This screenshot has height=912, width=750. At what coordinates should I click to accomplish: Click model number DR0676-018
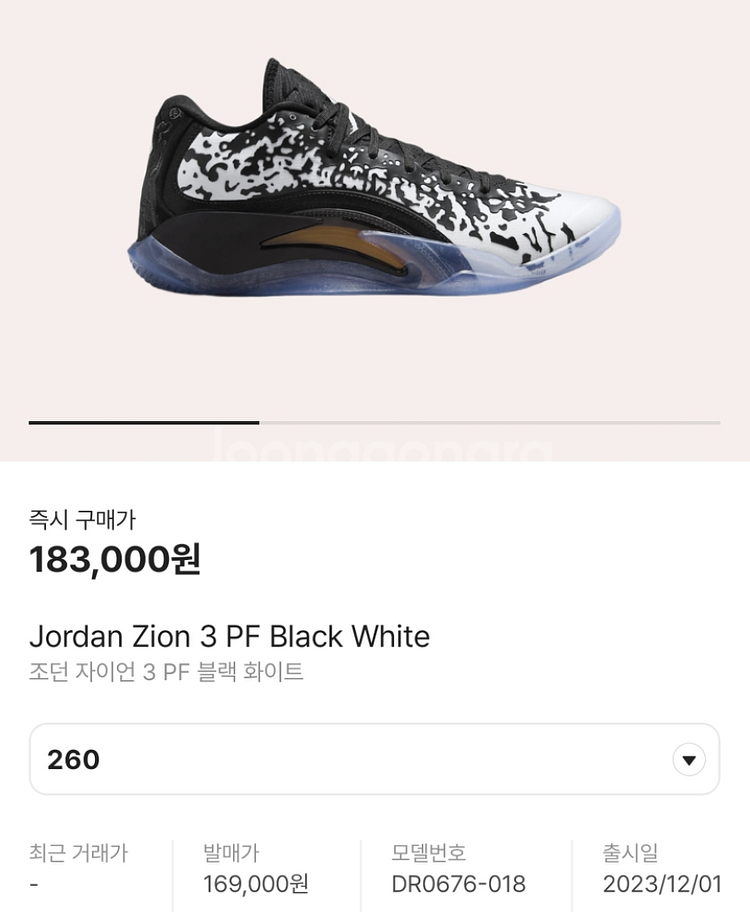458,884
